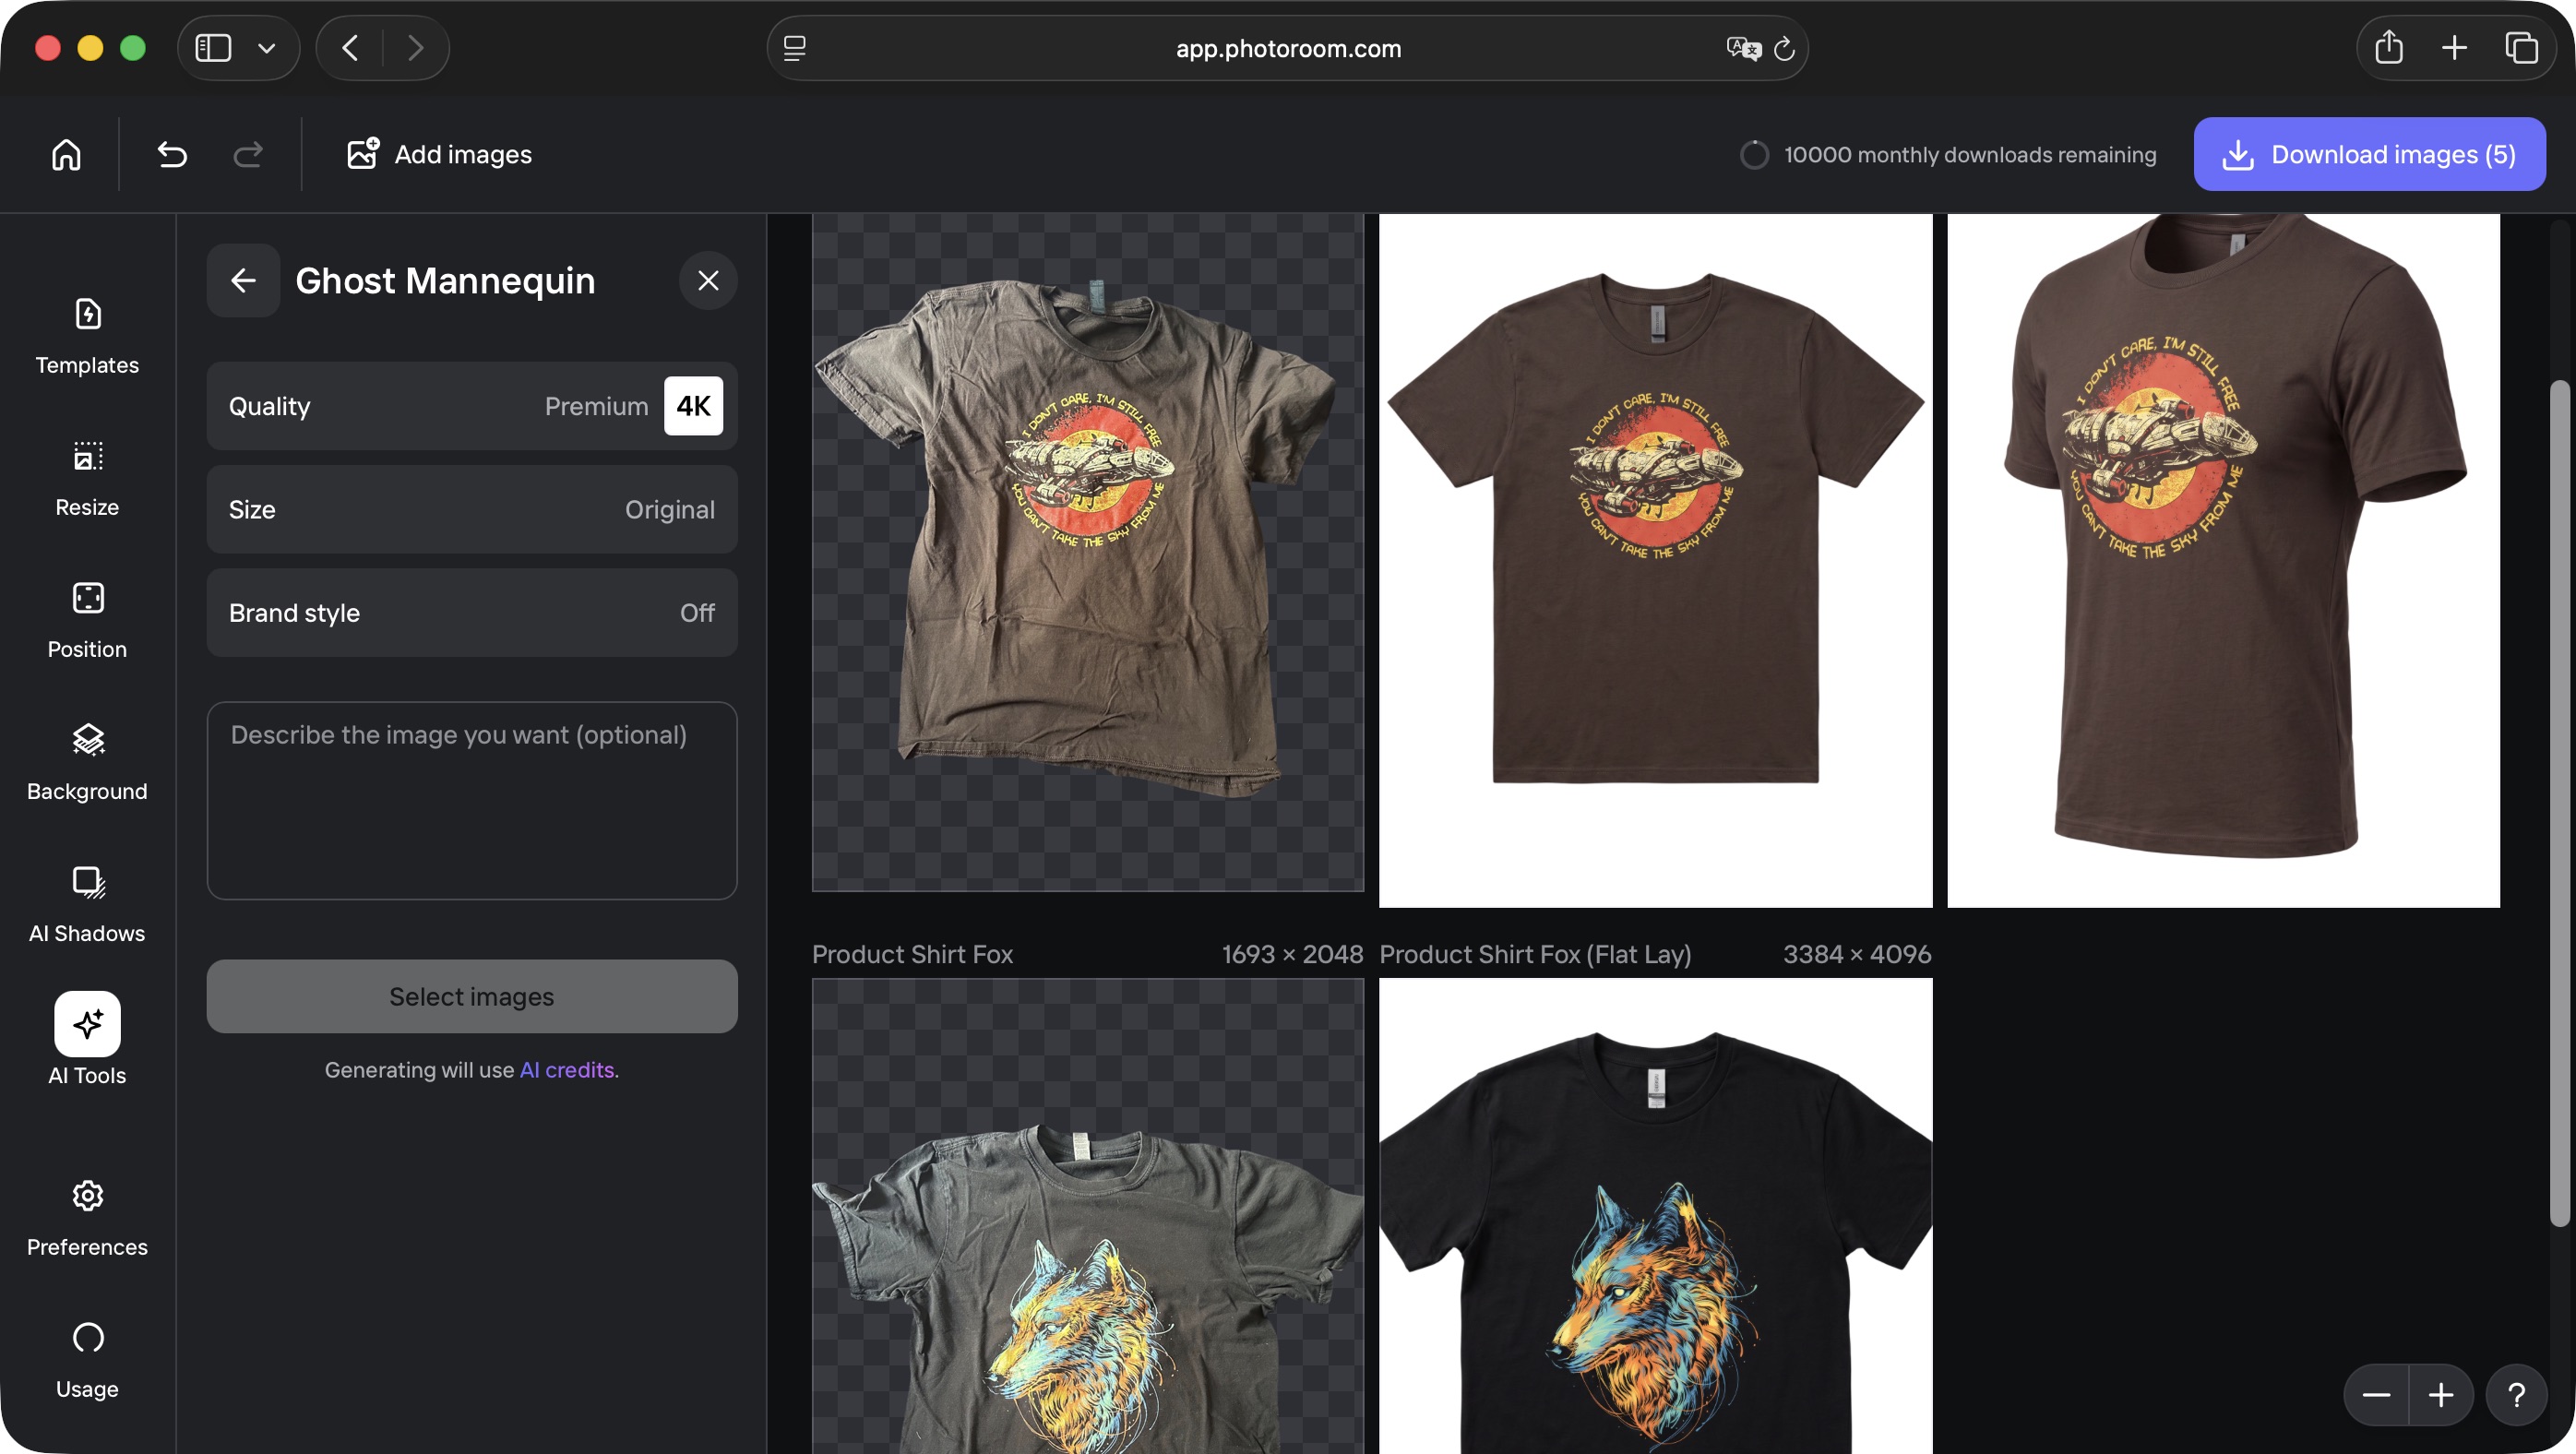
Task: Open Preferences from the sidebar
Action: pyautogui.click(x=87, y=1219)
